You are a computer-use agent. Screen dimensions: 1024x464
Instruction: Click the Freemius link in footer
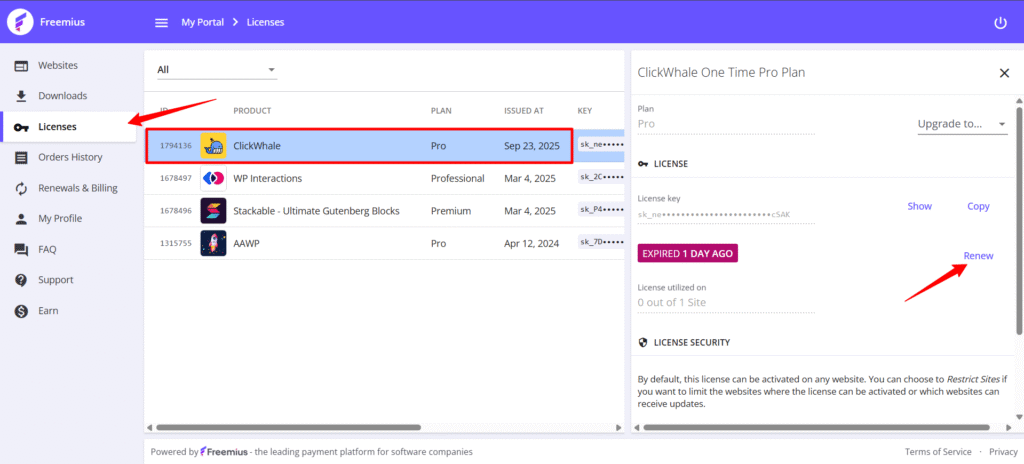223,452
